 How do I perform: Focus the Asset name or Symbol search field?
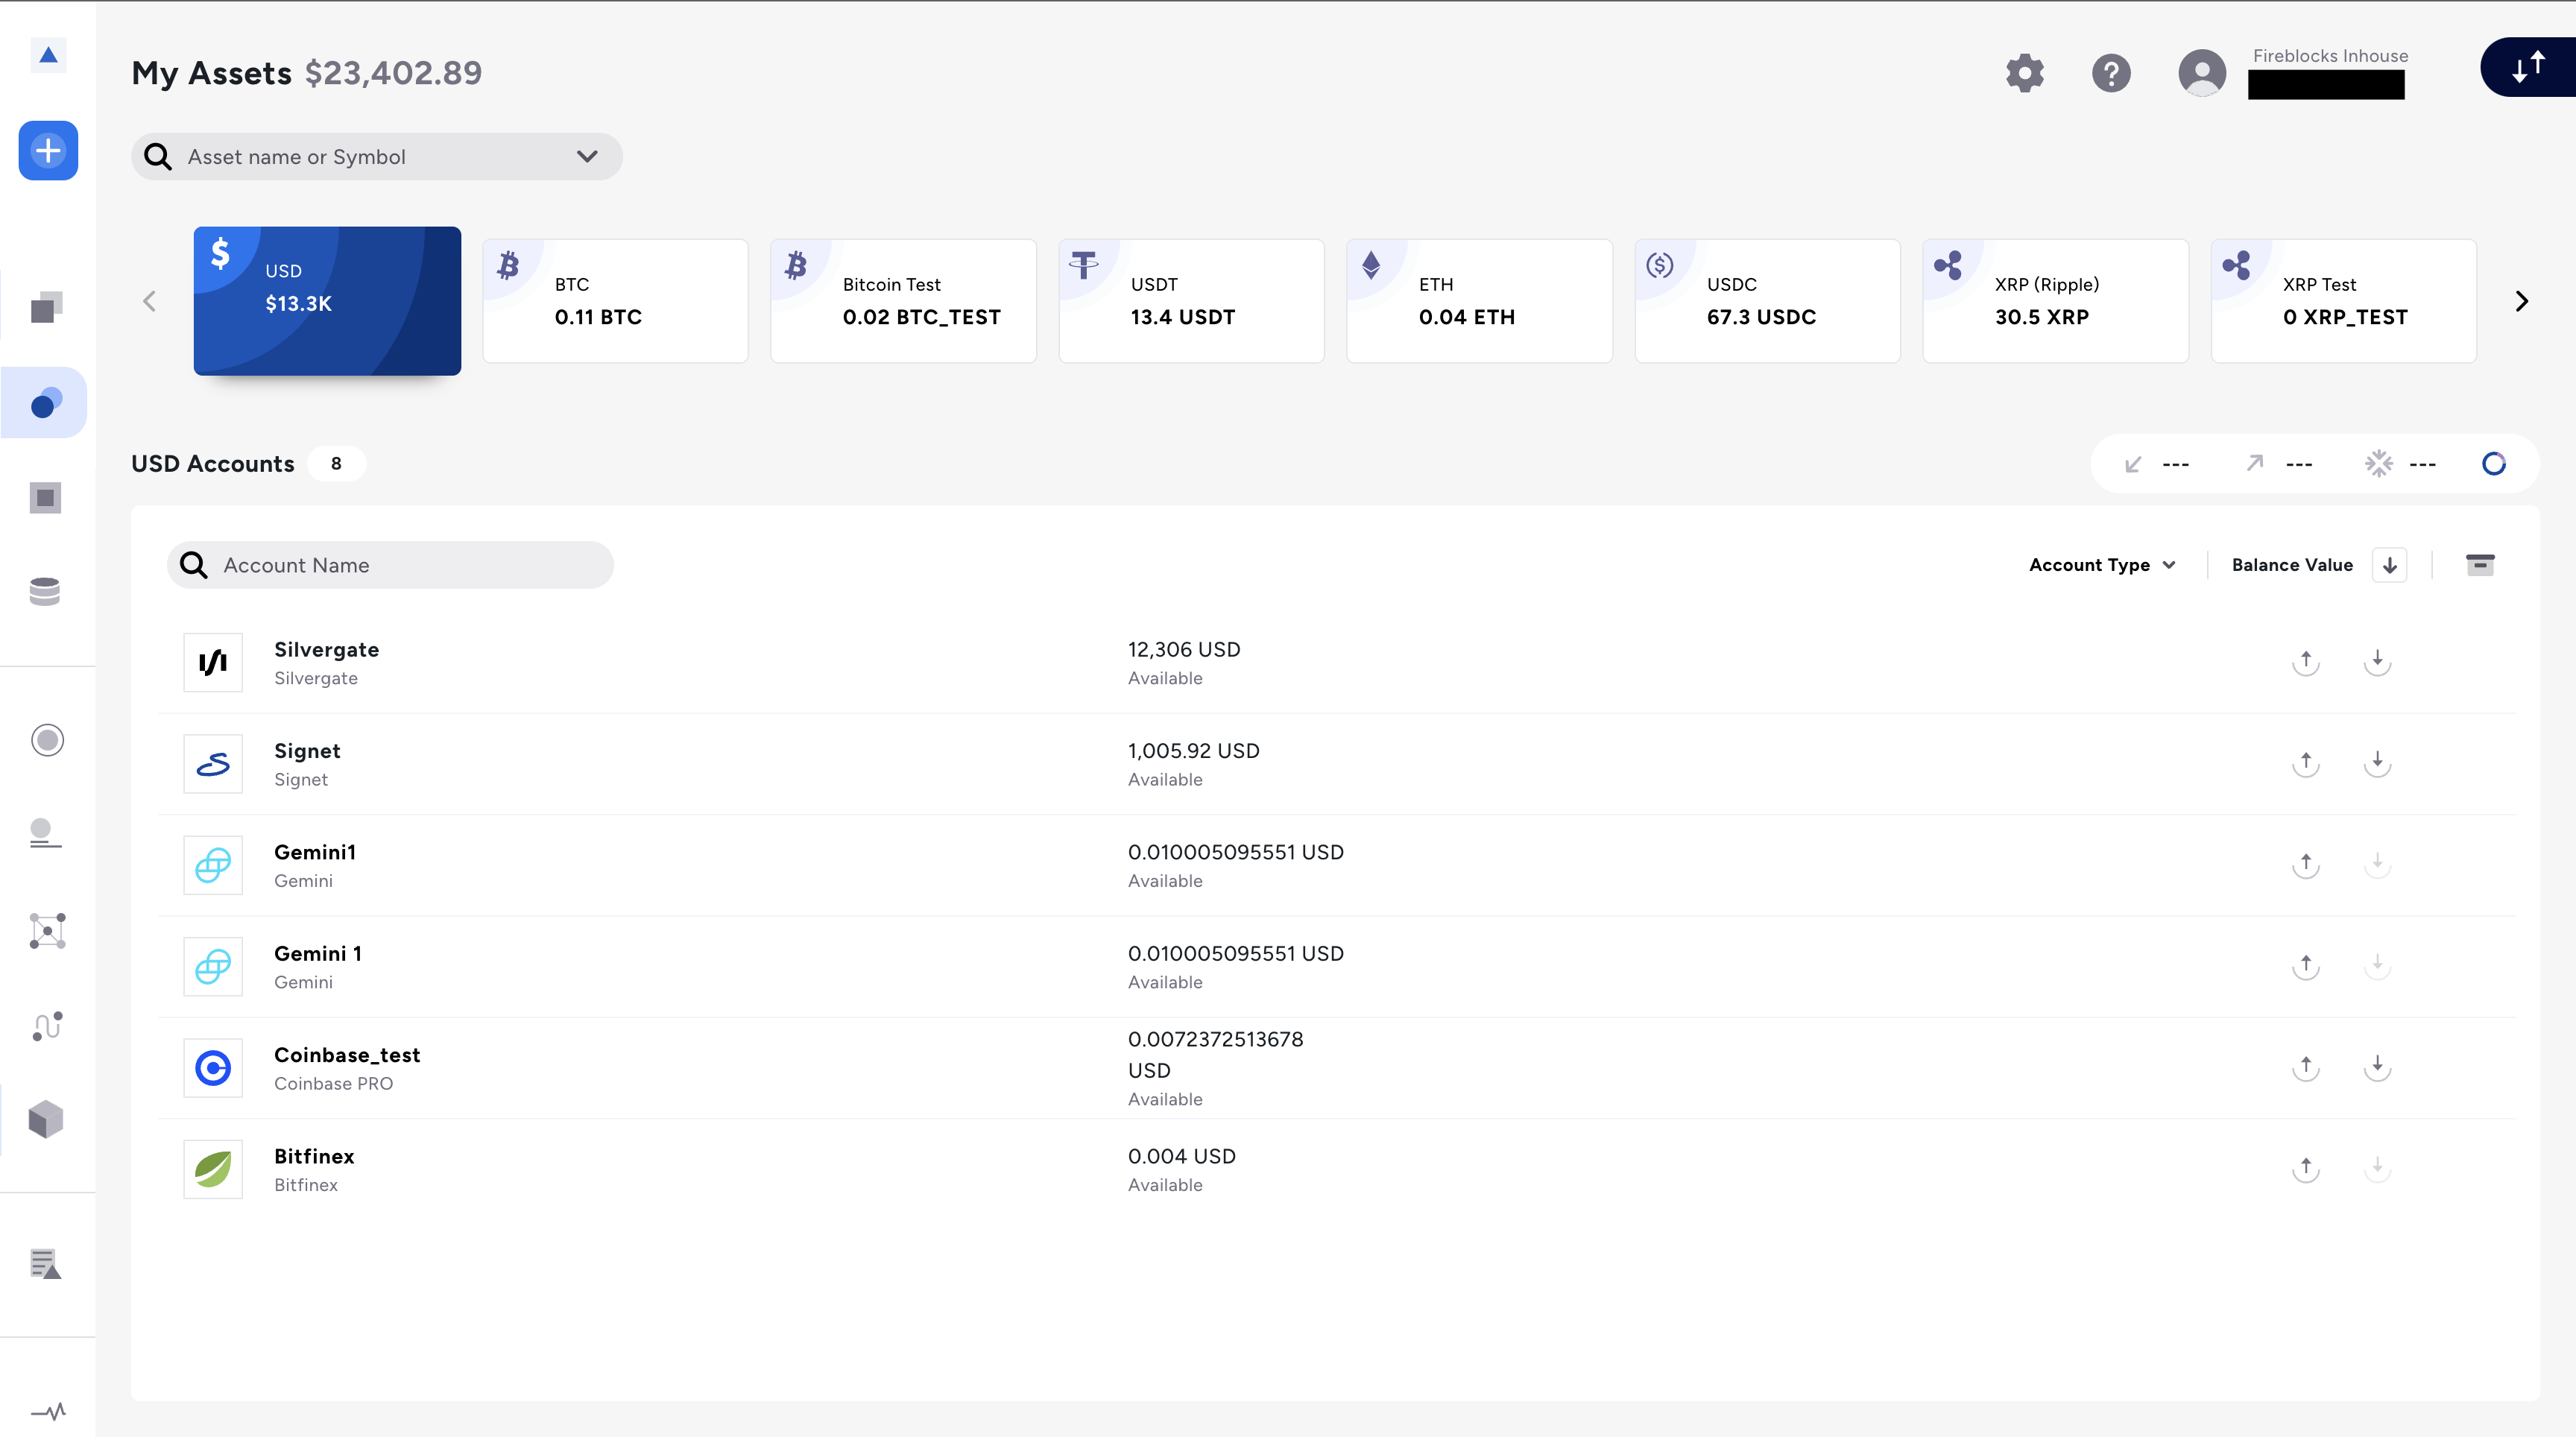[x=376, y=157]
